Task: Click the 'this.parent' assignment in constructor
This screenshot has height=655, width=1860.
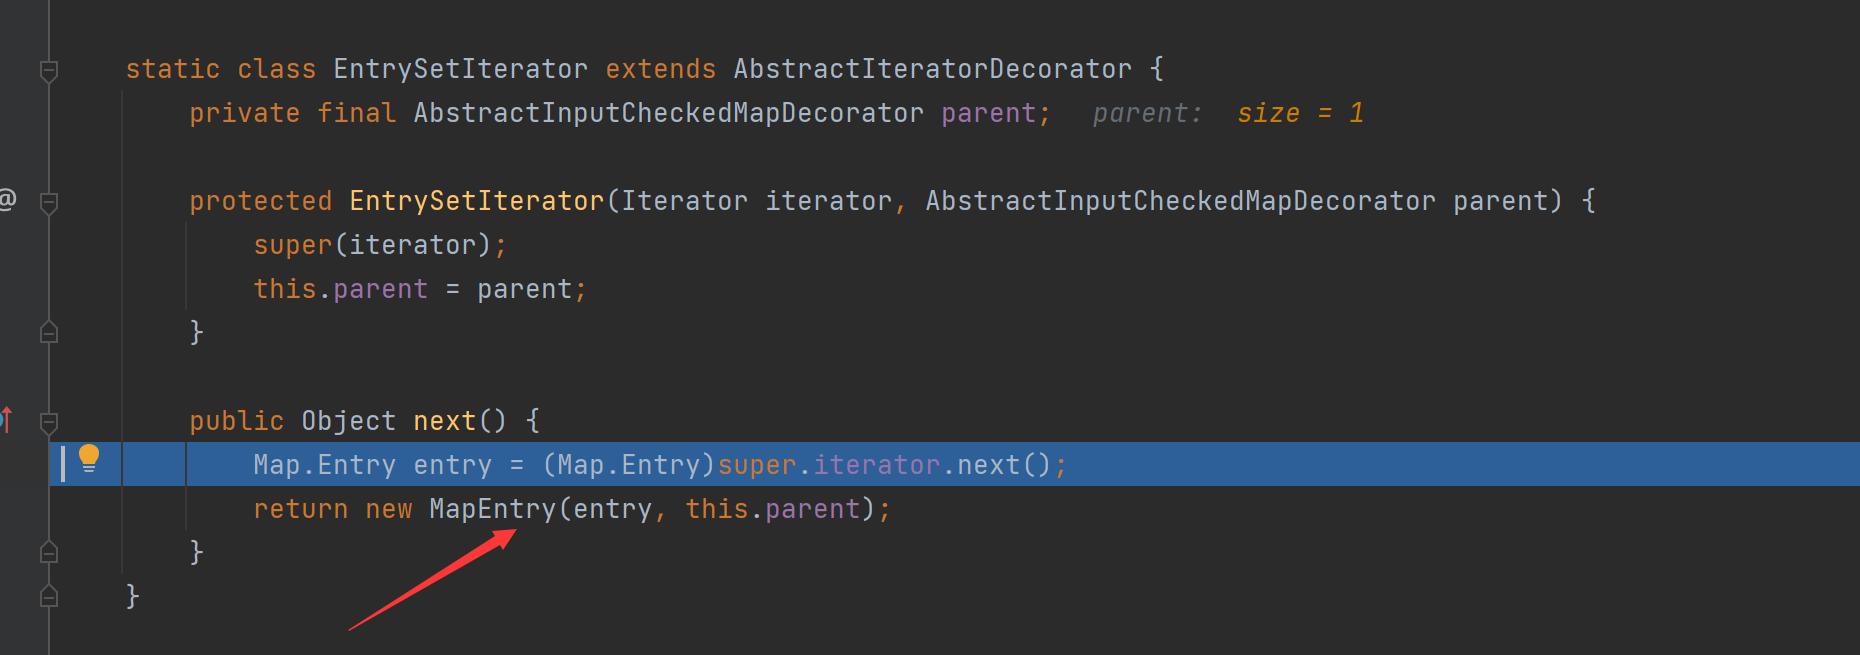Action: point(340,289)
